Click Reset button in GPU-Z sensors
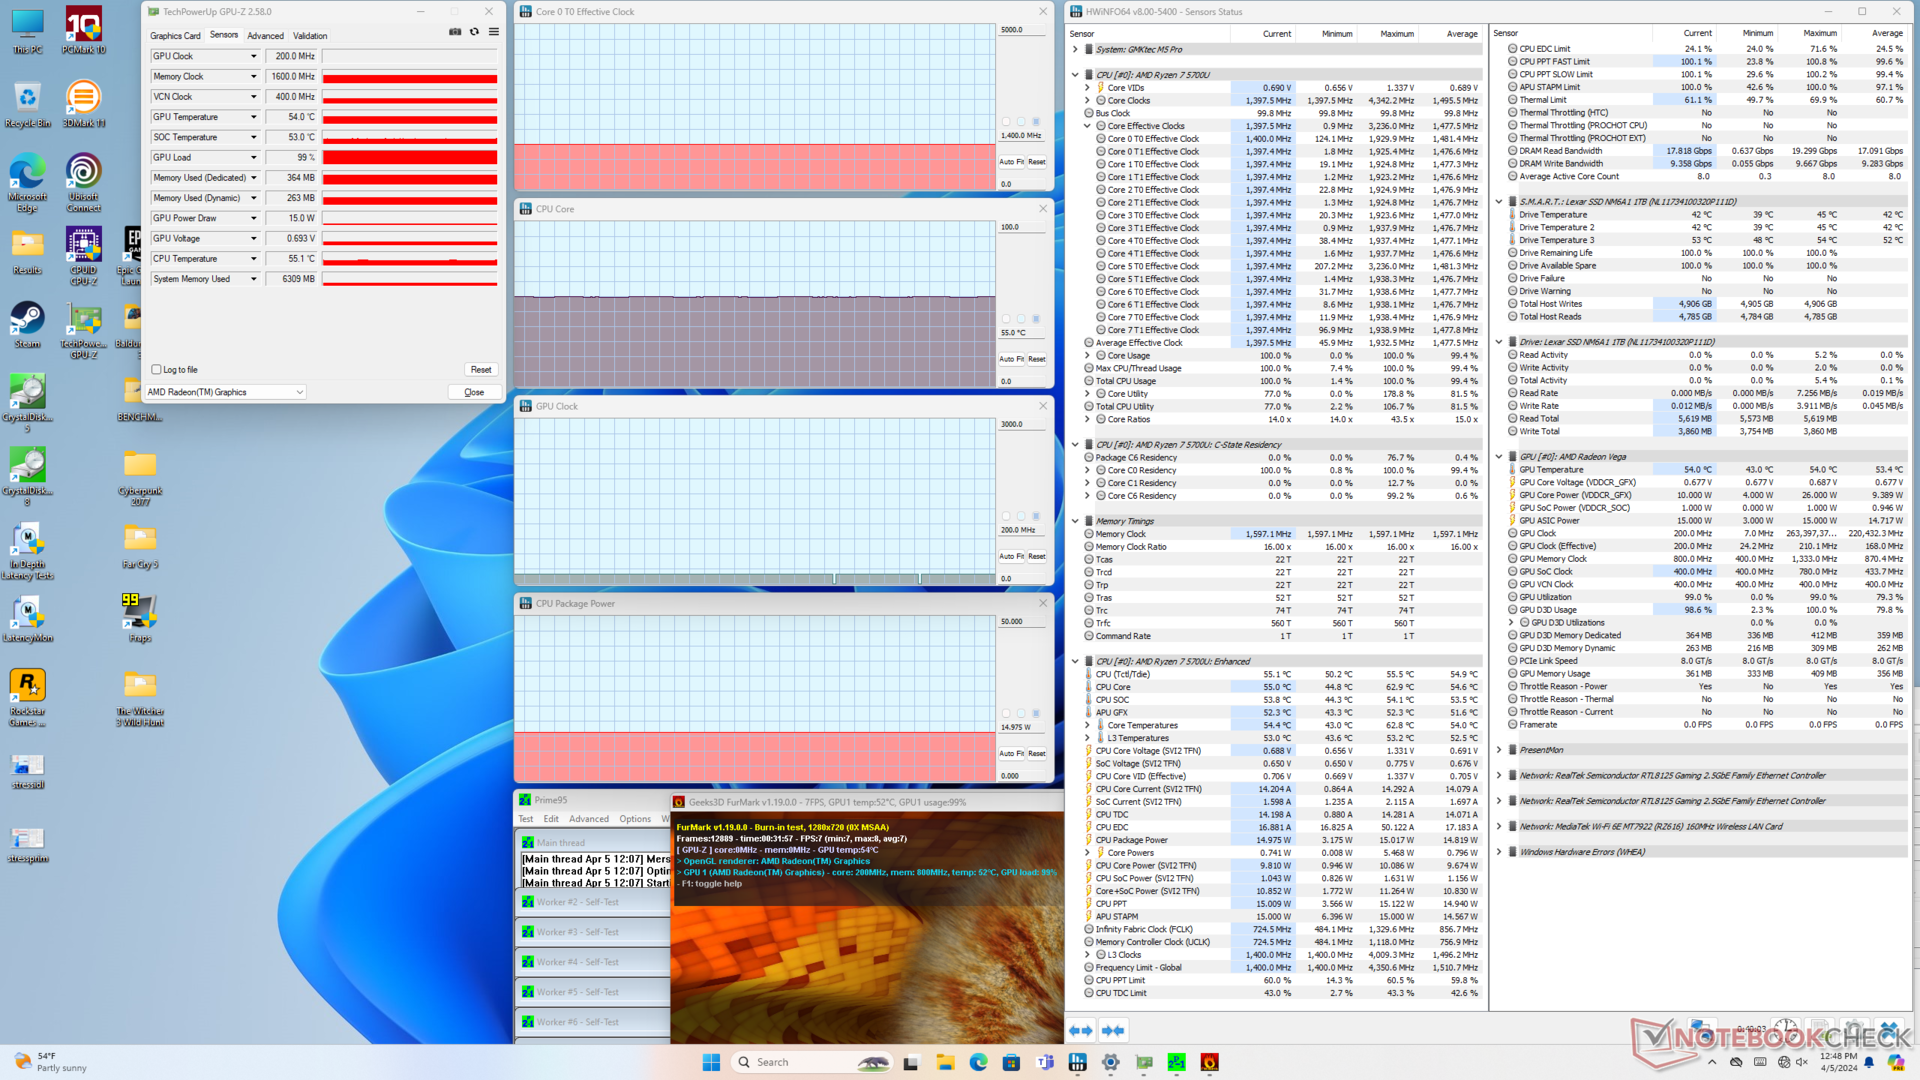1920x1080 pixels. coord(481,370)
